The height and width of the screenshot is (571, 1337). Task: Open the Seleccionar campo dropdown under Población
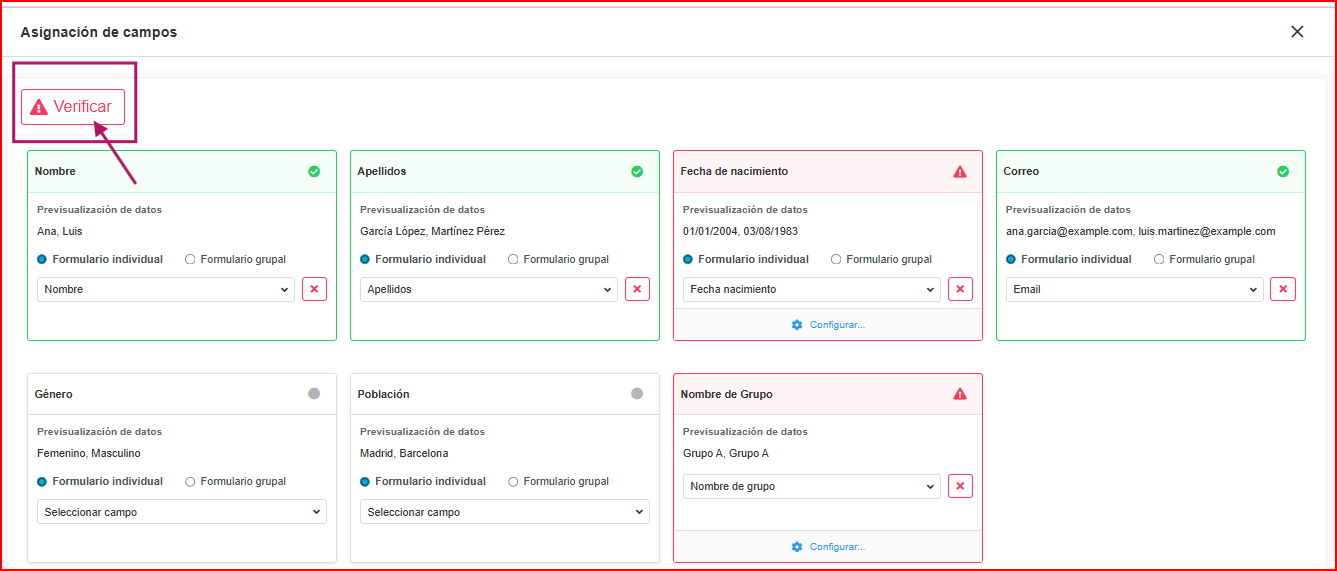click(x=505, y=512)
